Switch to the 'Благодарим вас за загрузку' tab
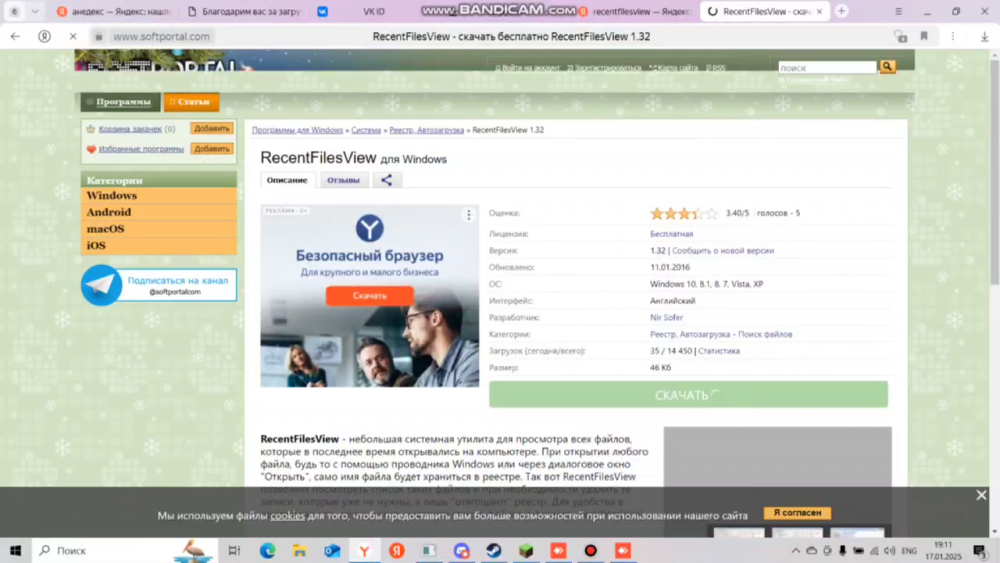This screenshot has width=1000, height=563. tap(245, 11)
